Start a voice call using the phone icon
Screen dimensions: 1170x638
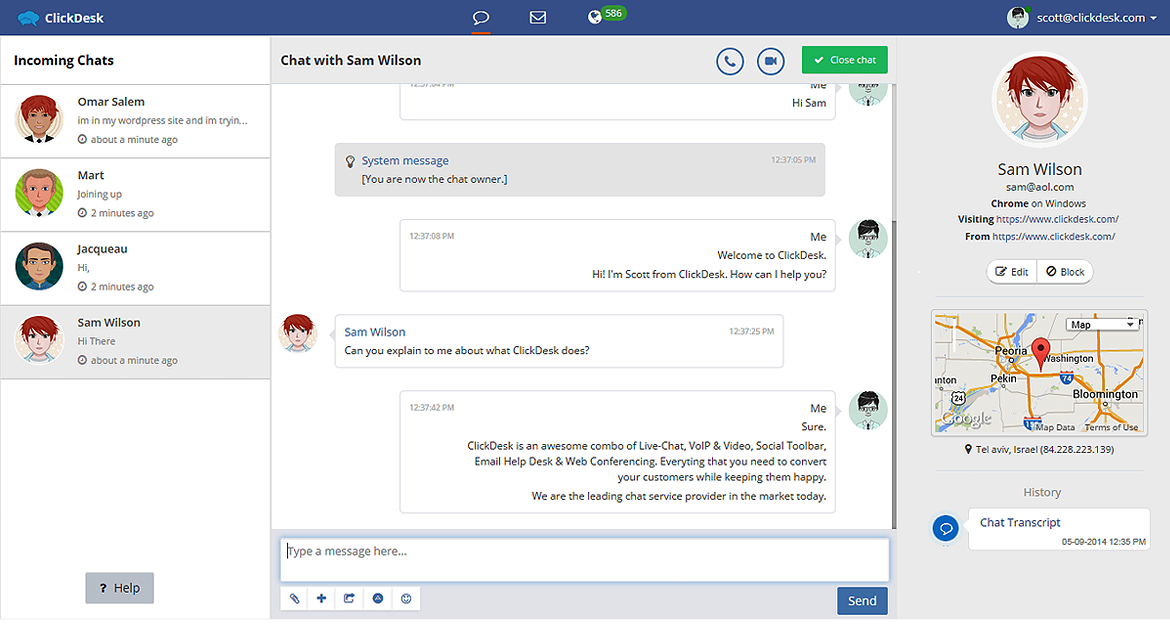[x=729, y=60]
